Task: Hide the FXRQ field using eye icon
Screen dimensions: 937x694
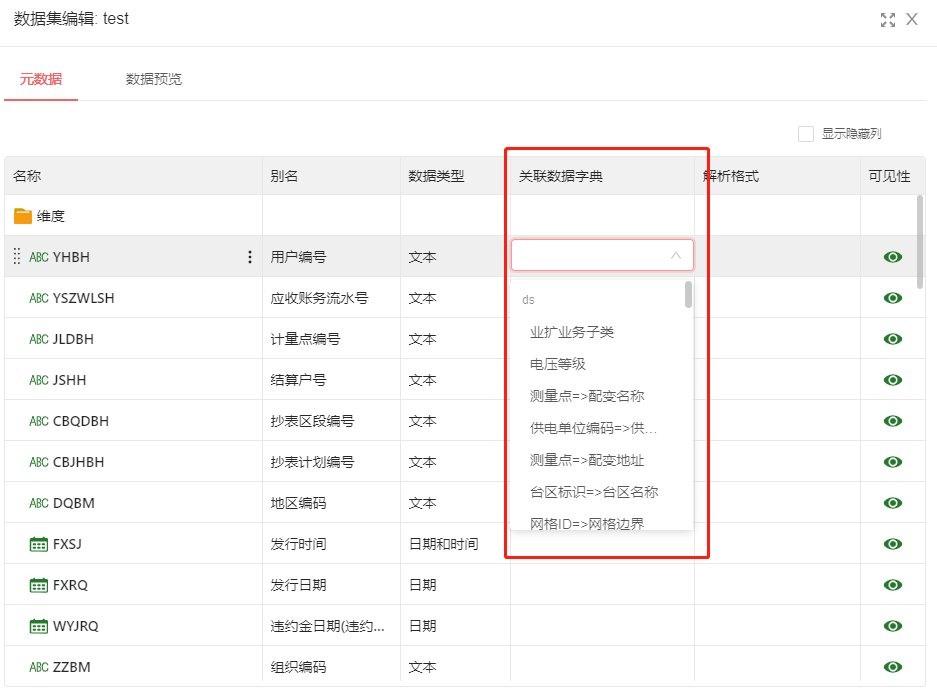Action: pyautogui.click(x=893, y=585)
